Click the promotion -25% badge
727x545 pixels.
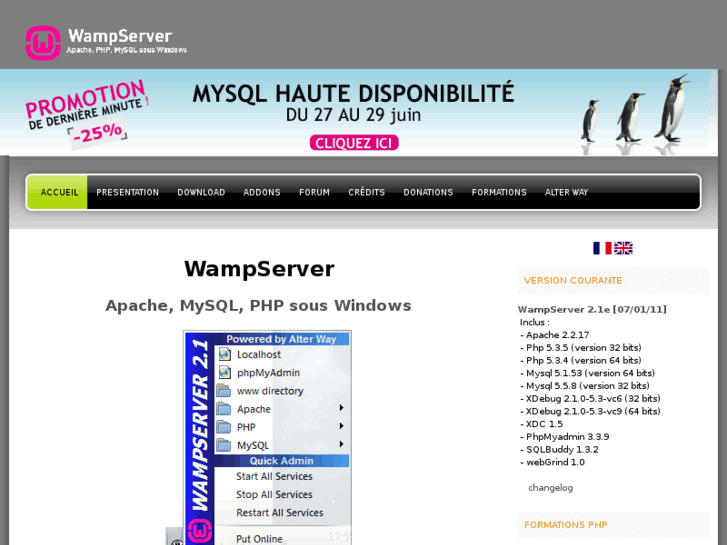98,134
